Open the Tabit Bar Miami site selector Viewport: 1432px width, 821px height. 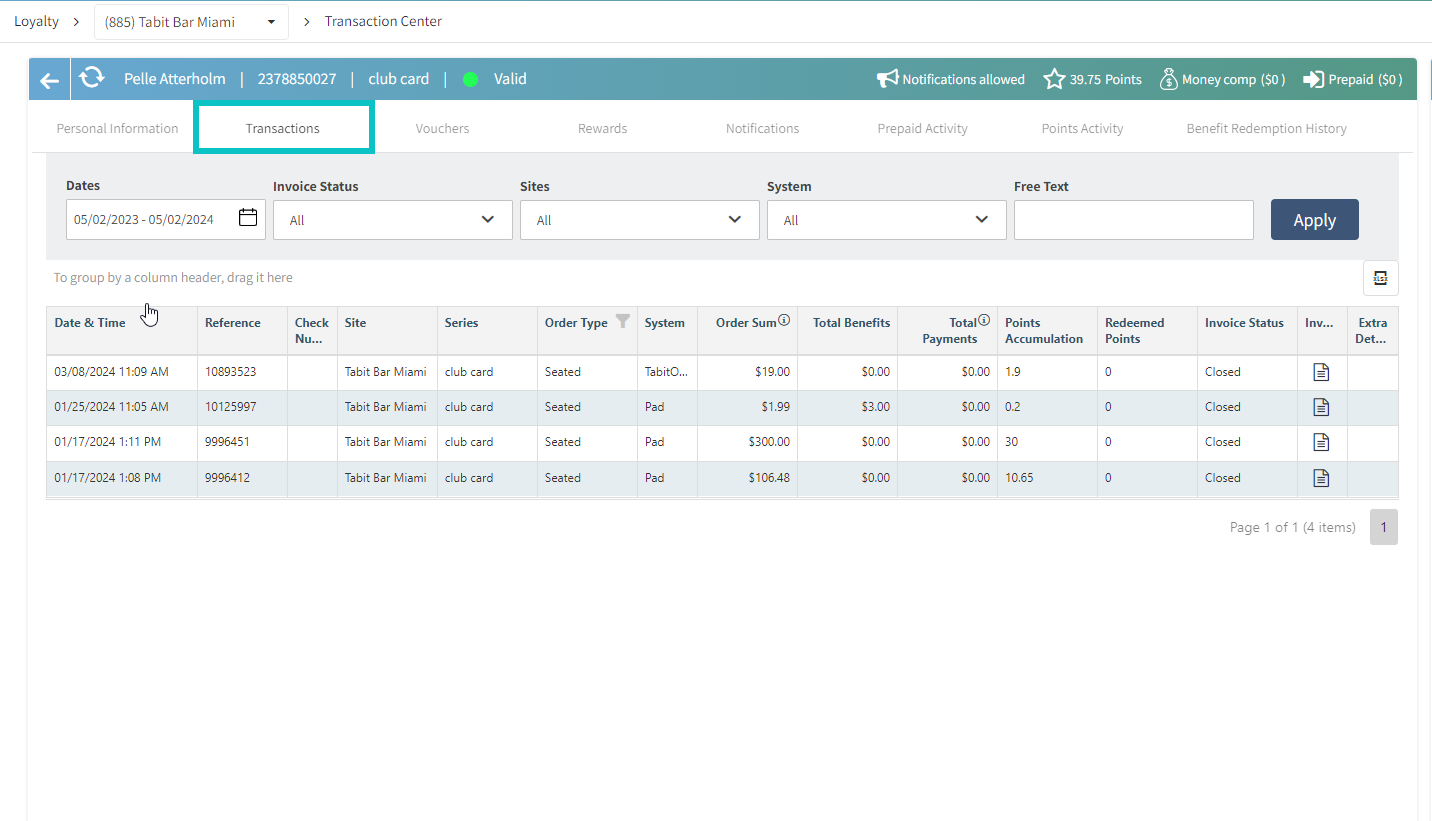tap(191, 22)
